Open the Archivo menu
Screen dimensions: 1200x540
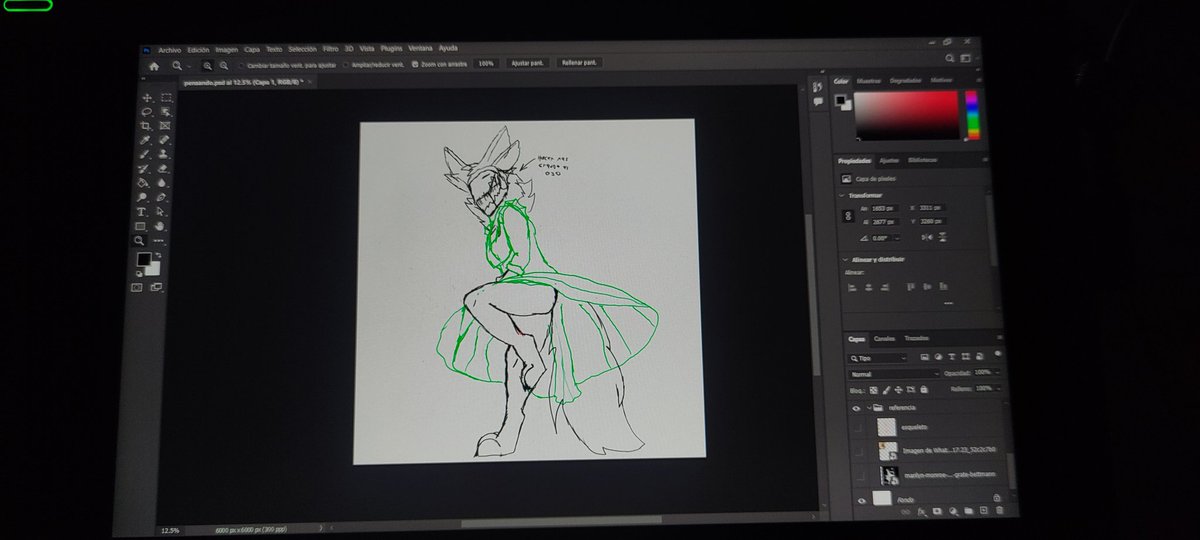[170, 50]
